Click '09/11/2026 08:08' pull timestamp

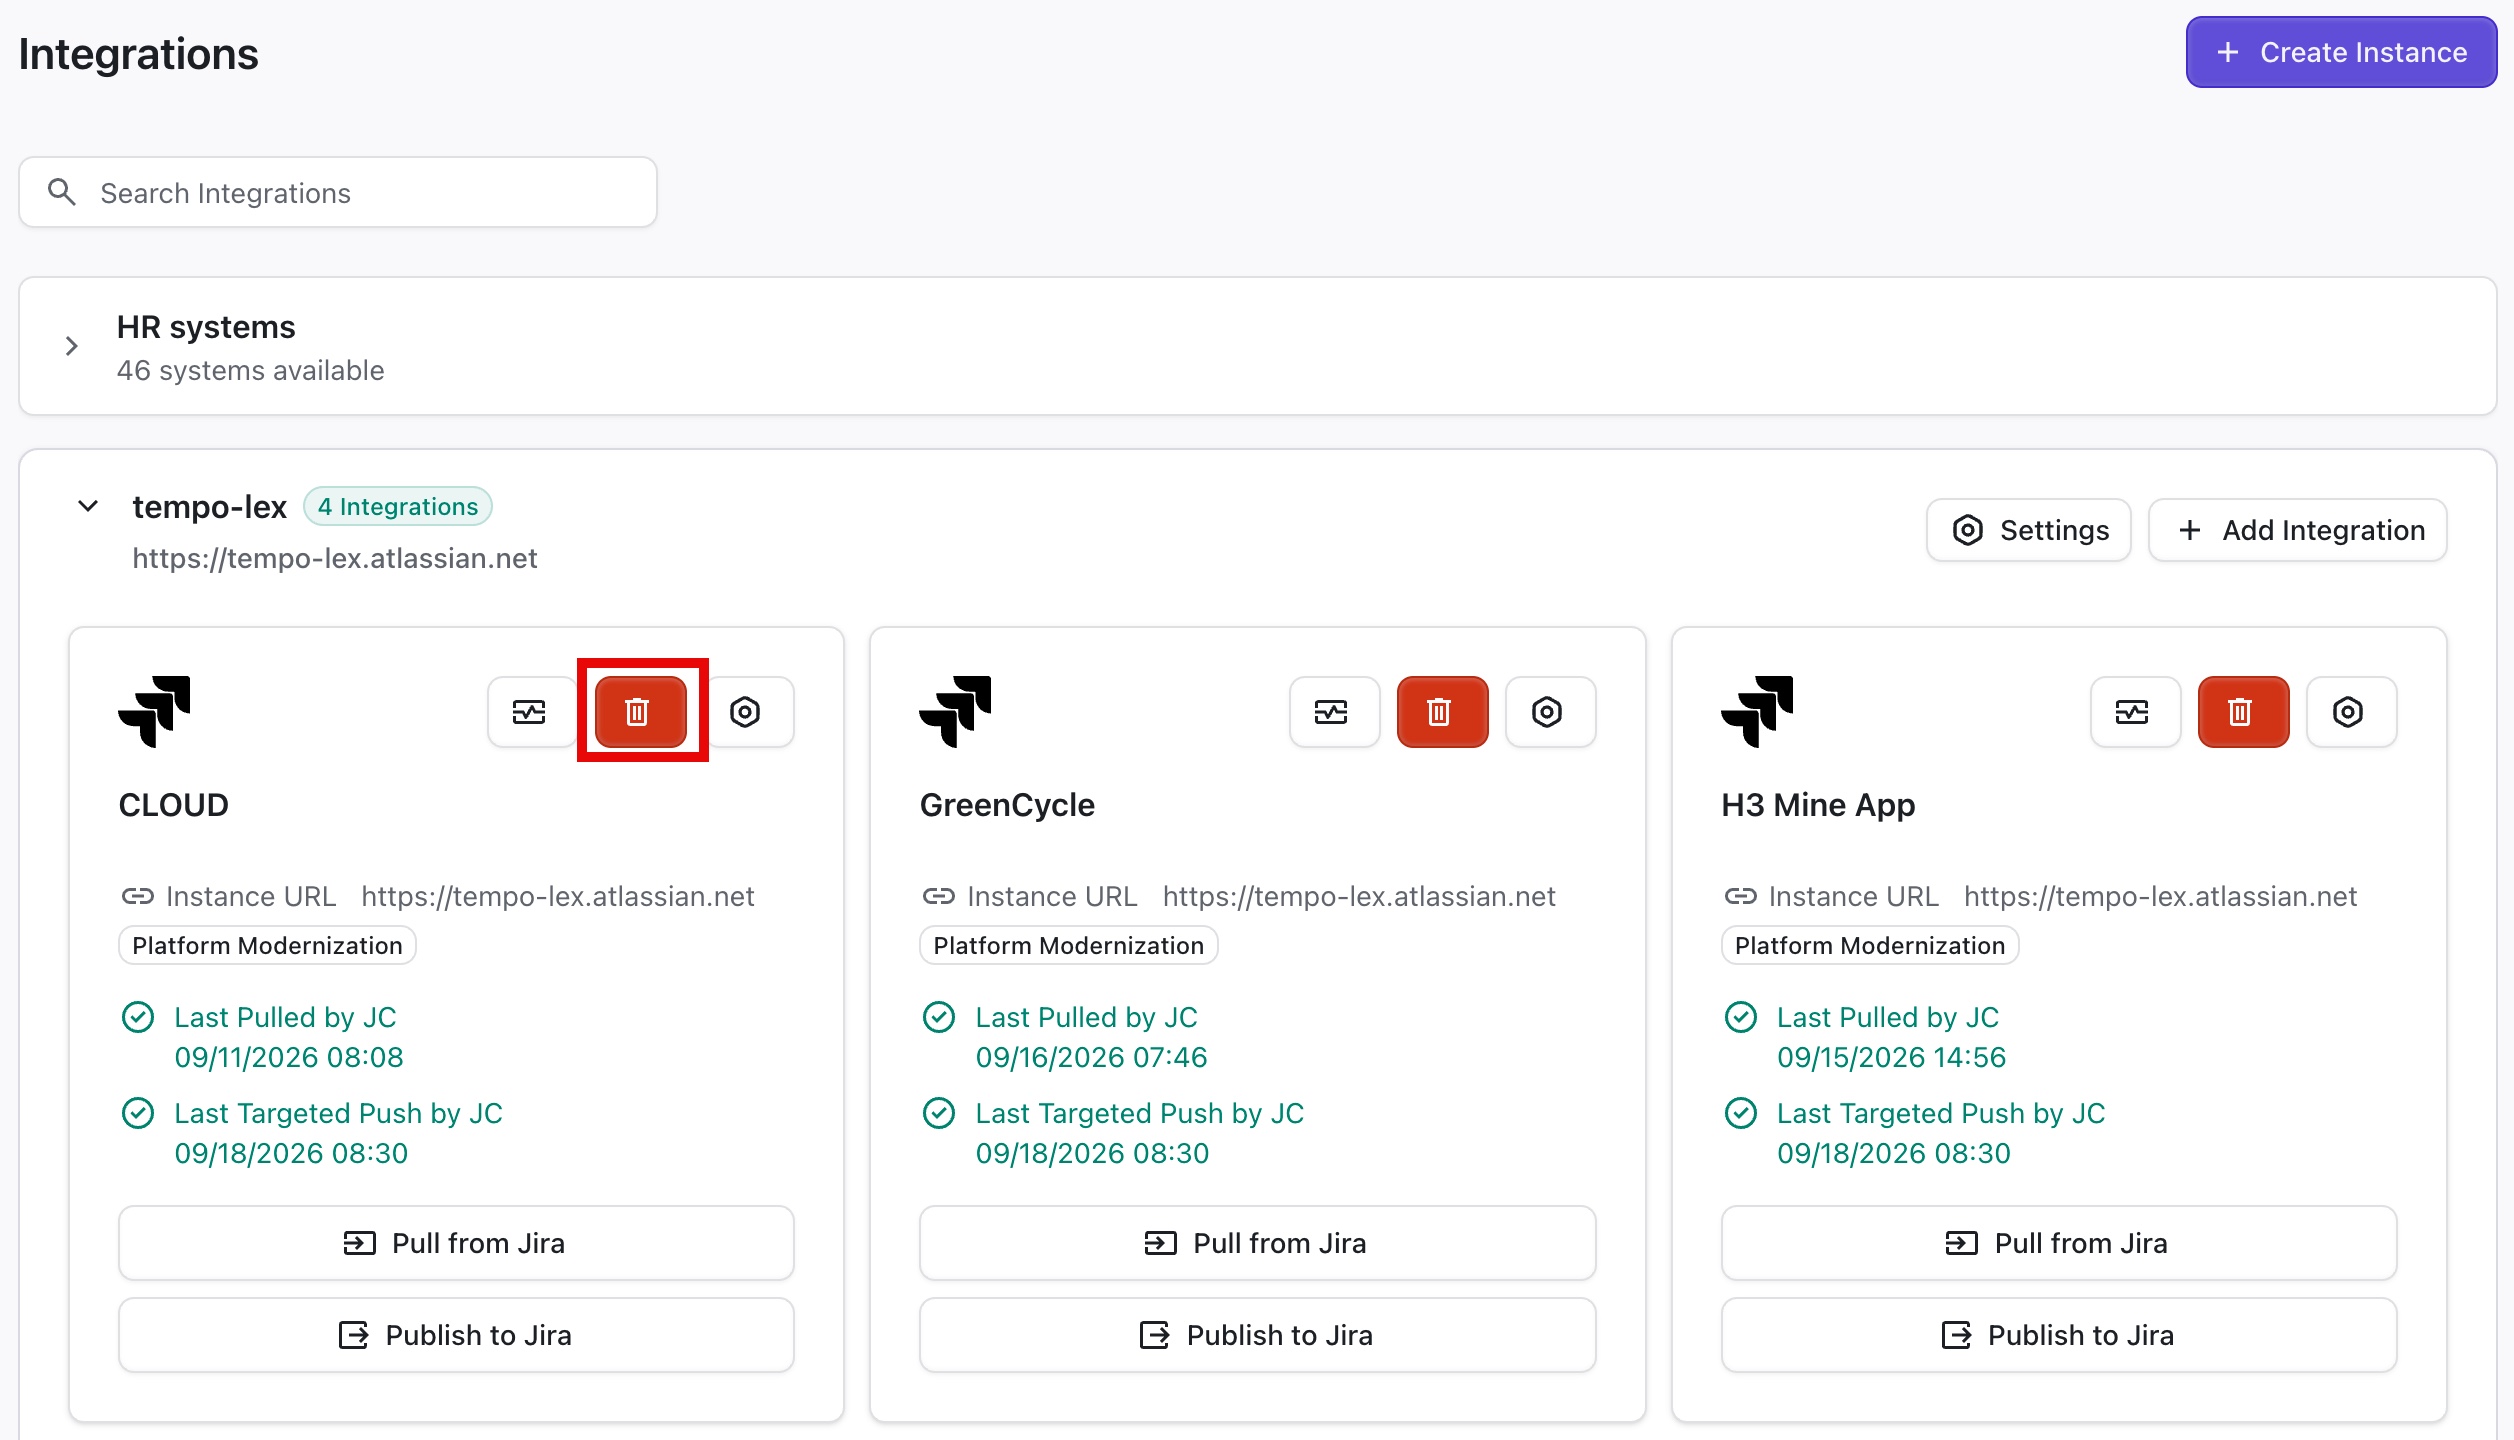289,1057
